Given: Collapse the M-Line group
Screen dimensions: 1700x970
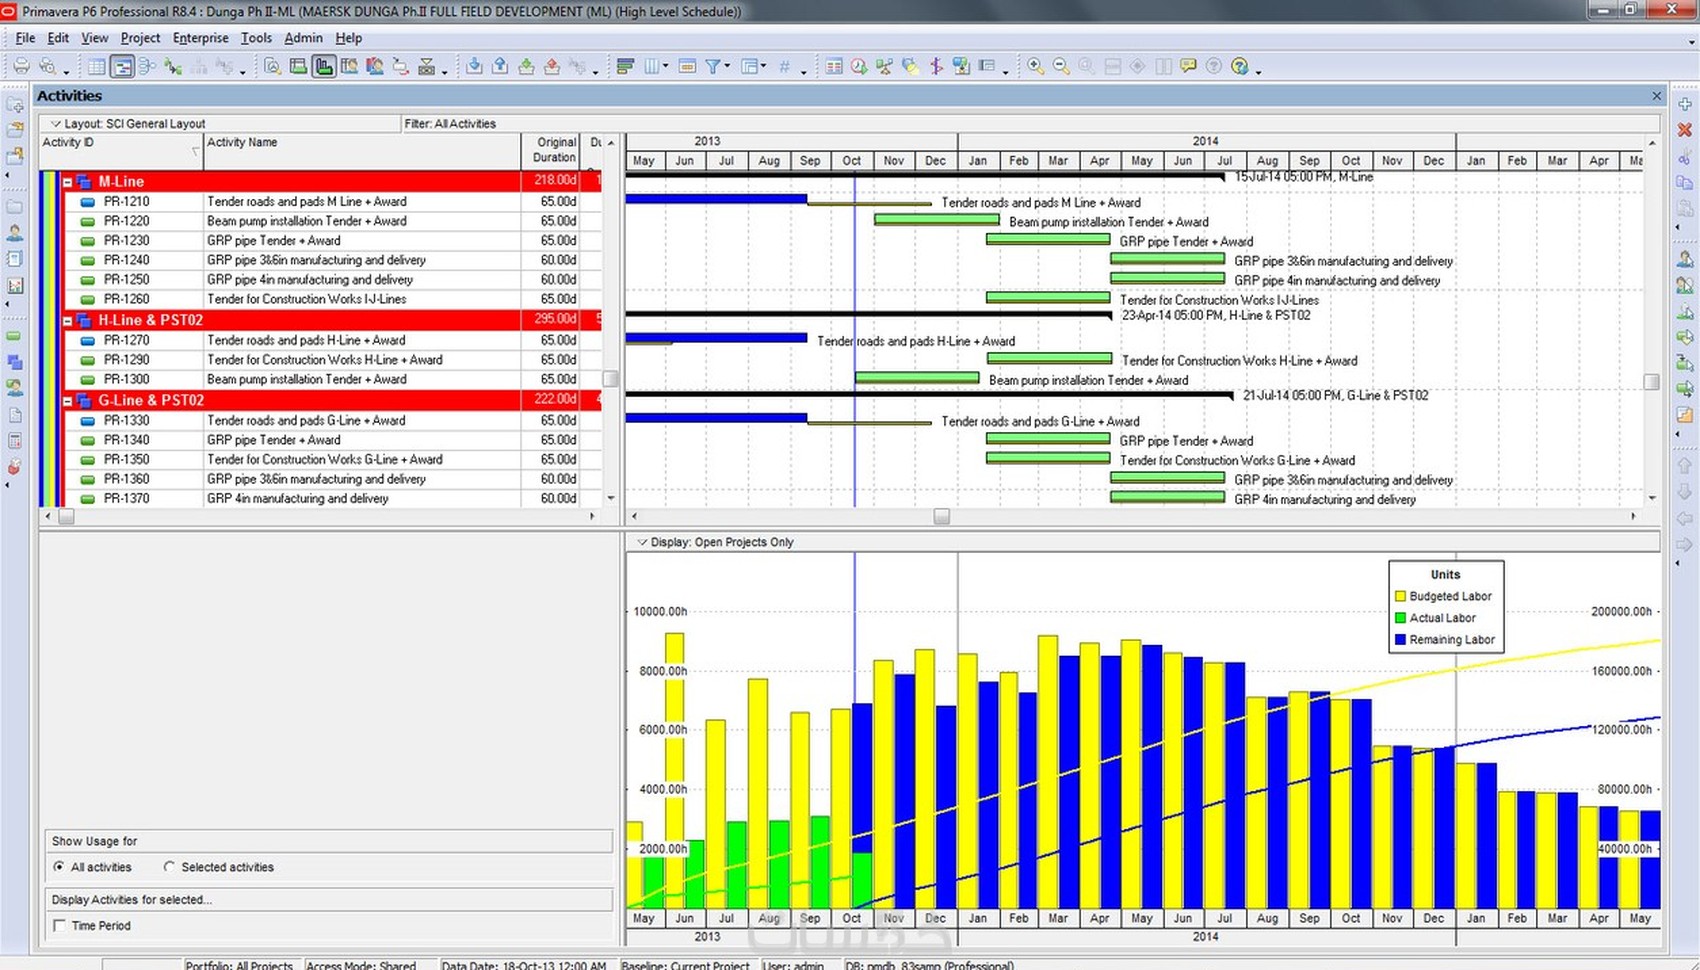Looking at the screenshot, I should (x=68, y=182).
